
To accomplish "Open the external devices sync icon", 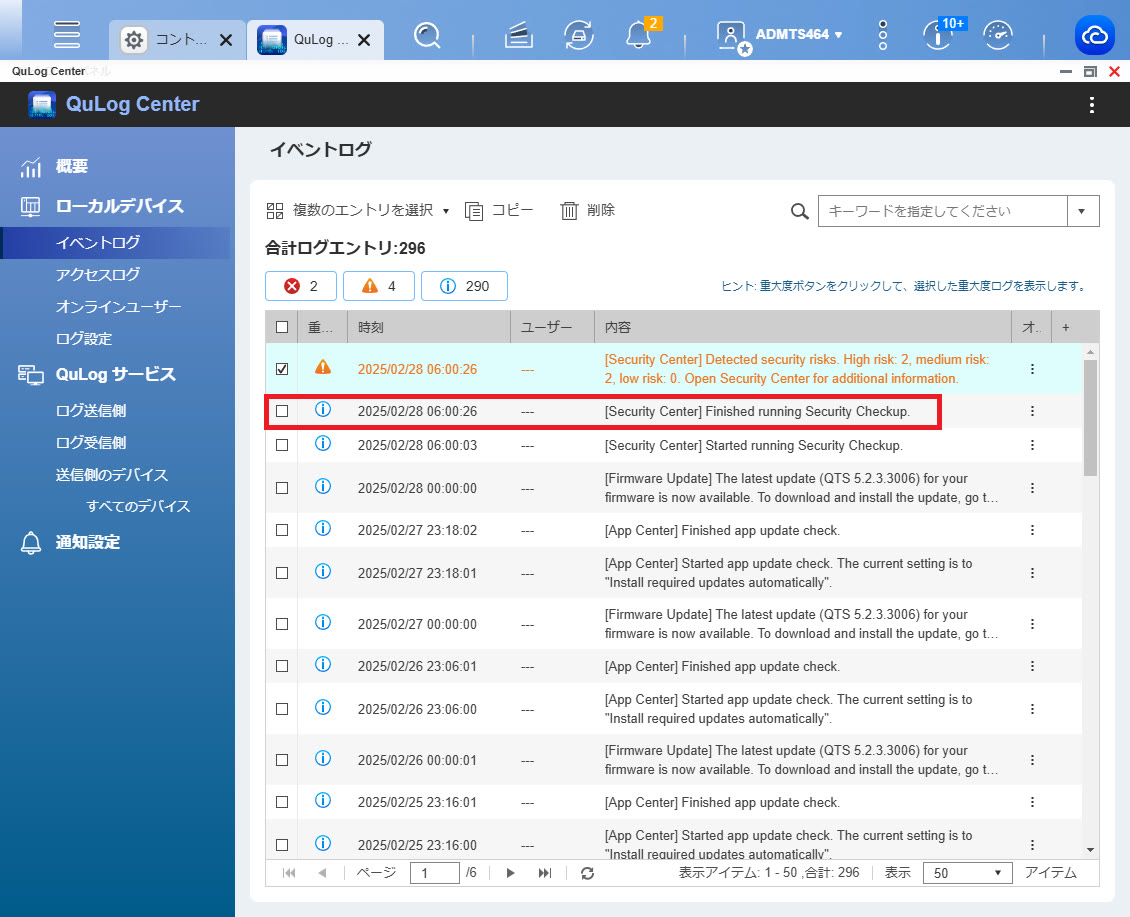I will [579, 35].
